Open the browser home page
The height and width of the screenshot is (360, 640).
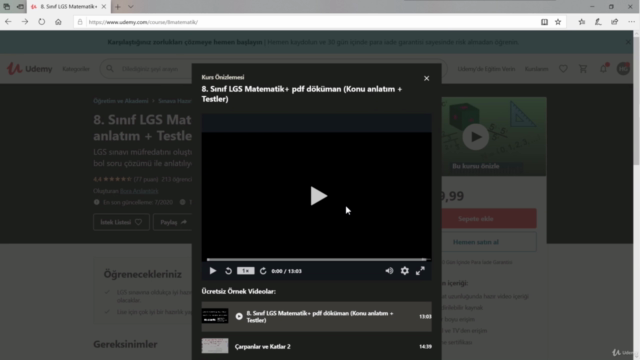click(x=58, y=22)
